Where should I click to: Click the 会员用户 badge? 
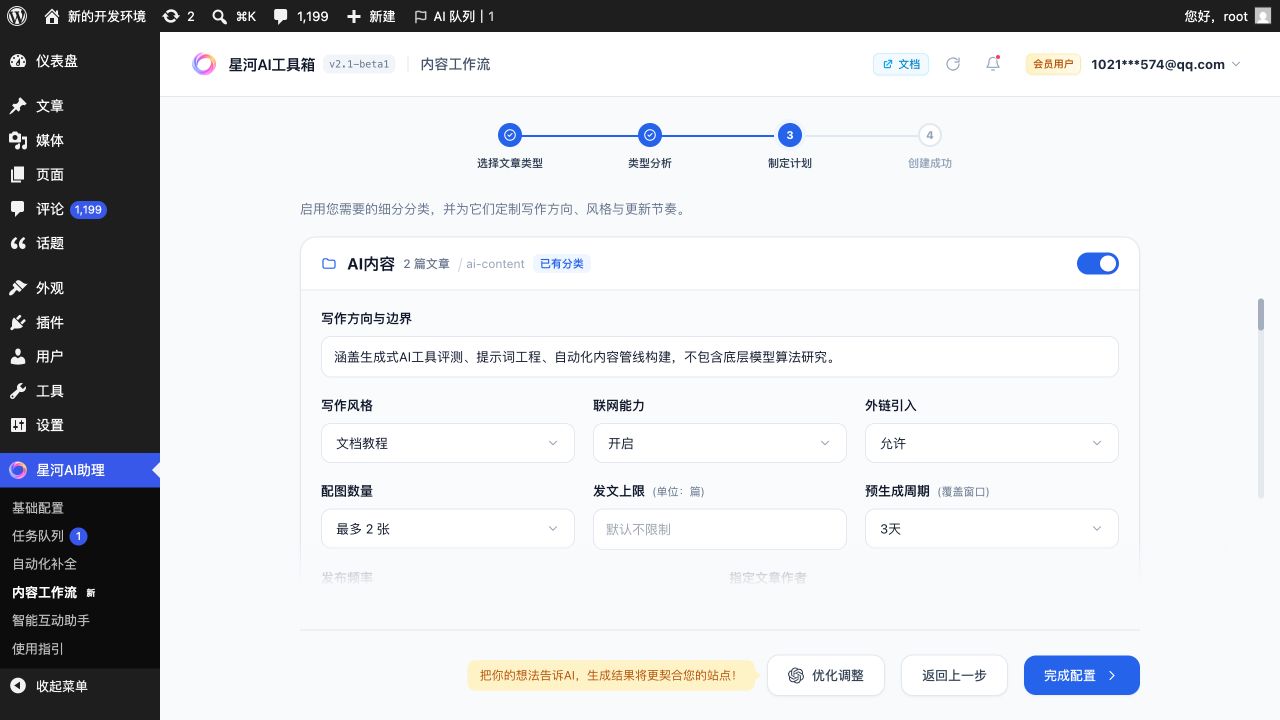pyautogui.click(x=1053, y=64)
